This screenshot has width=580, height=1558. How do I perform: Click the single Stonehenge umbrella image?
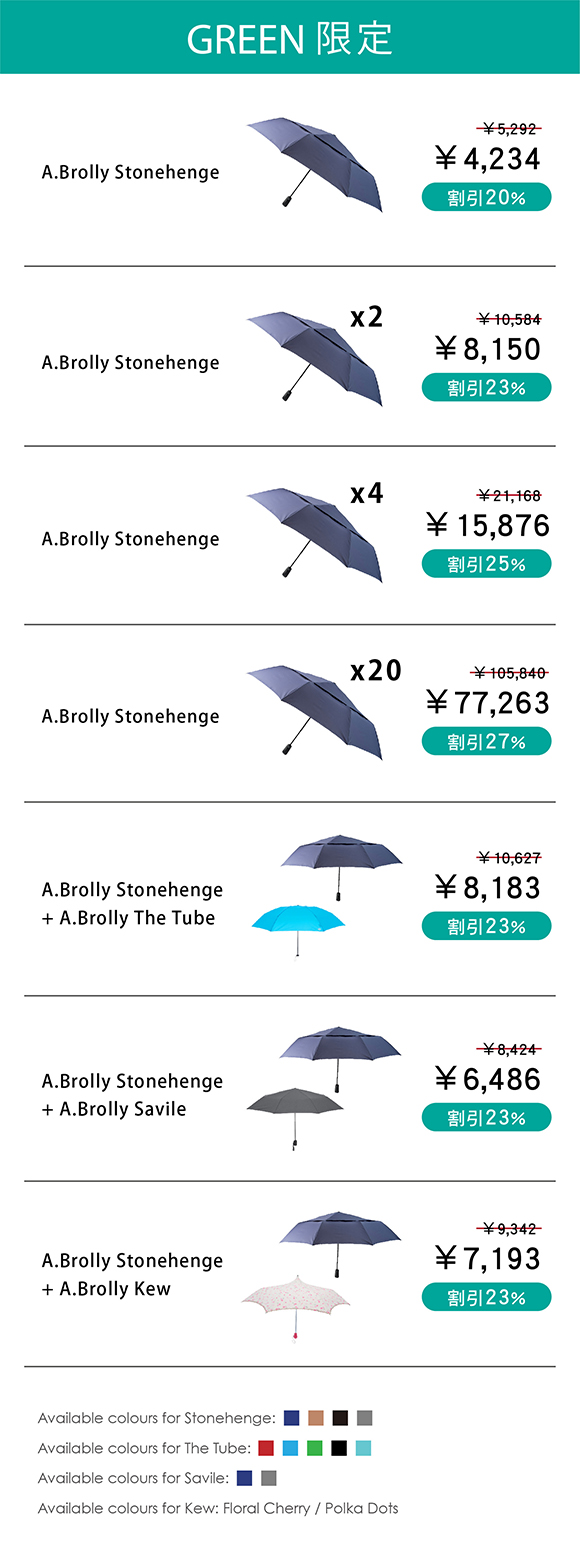tap(315, 164)
